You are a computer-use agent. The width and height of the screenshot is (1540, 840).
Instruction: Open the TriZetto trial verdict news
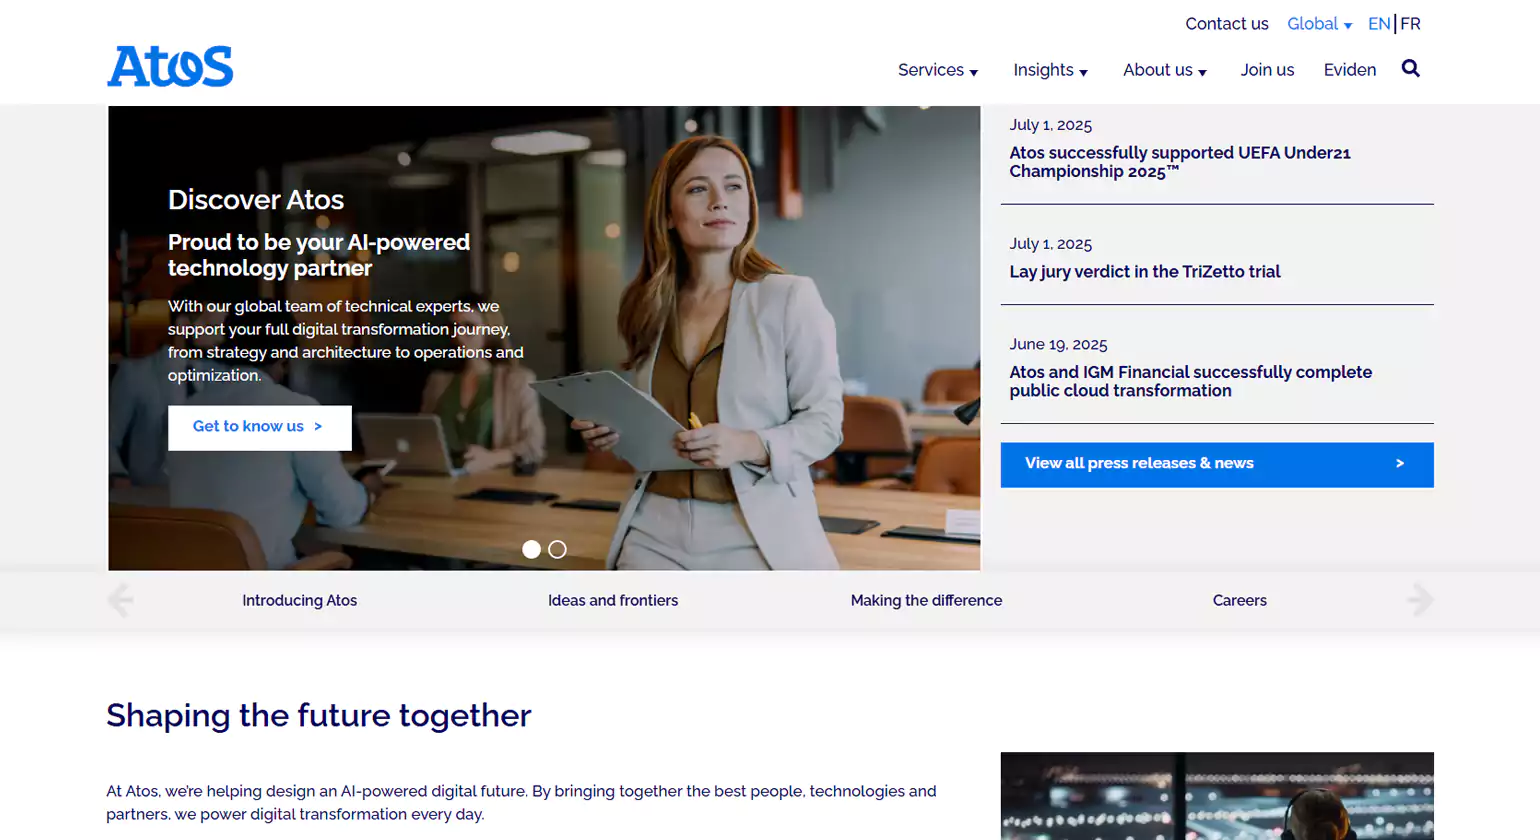click(x=1144, y=272)
